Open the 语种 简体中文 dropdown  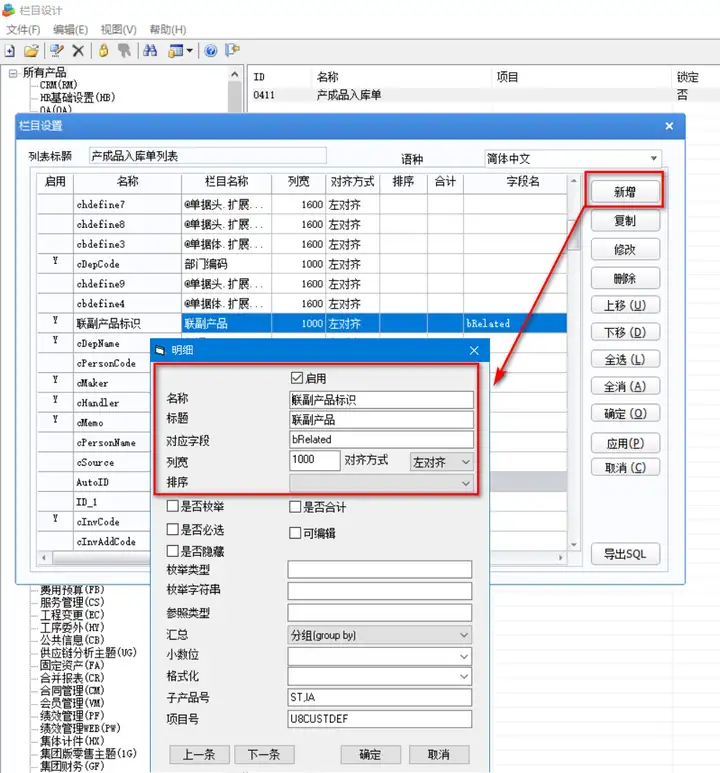573,159
